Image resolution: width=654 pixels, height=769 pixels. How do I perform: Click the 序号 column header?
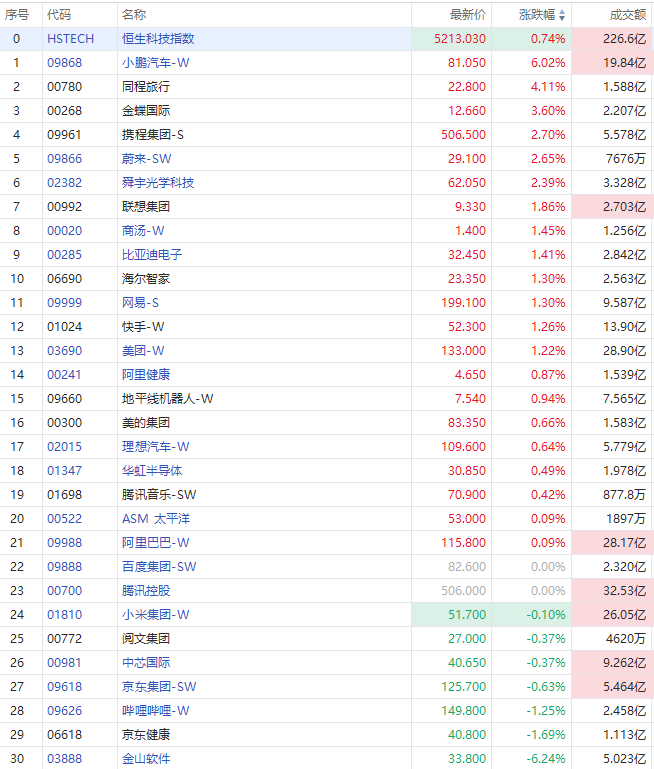click(x=17, y=15)
